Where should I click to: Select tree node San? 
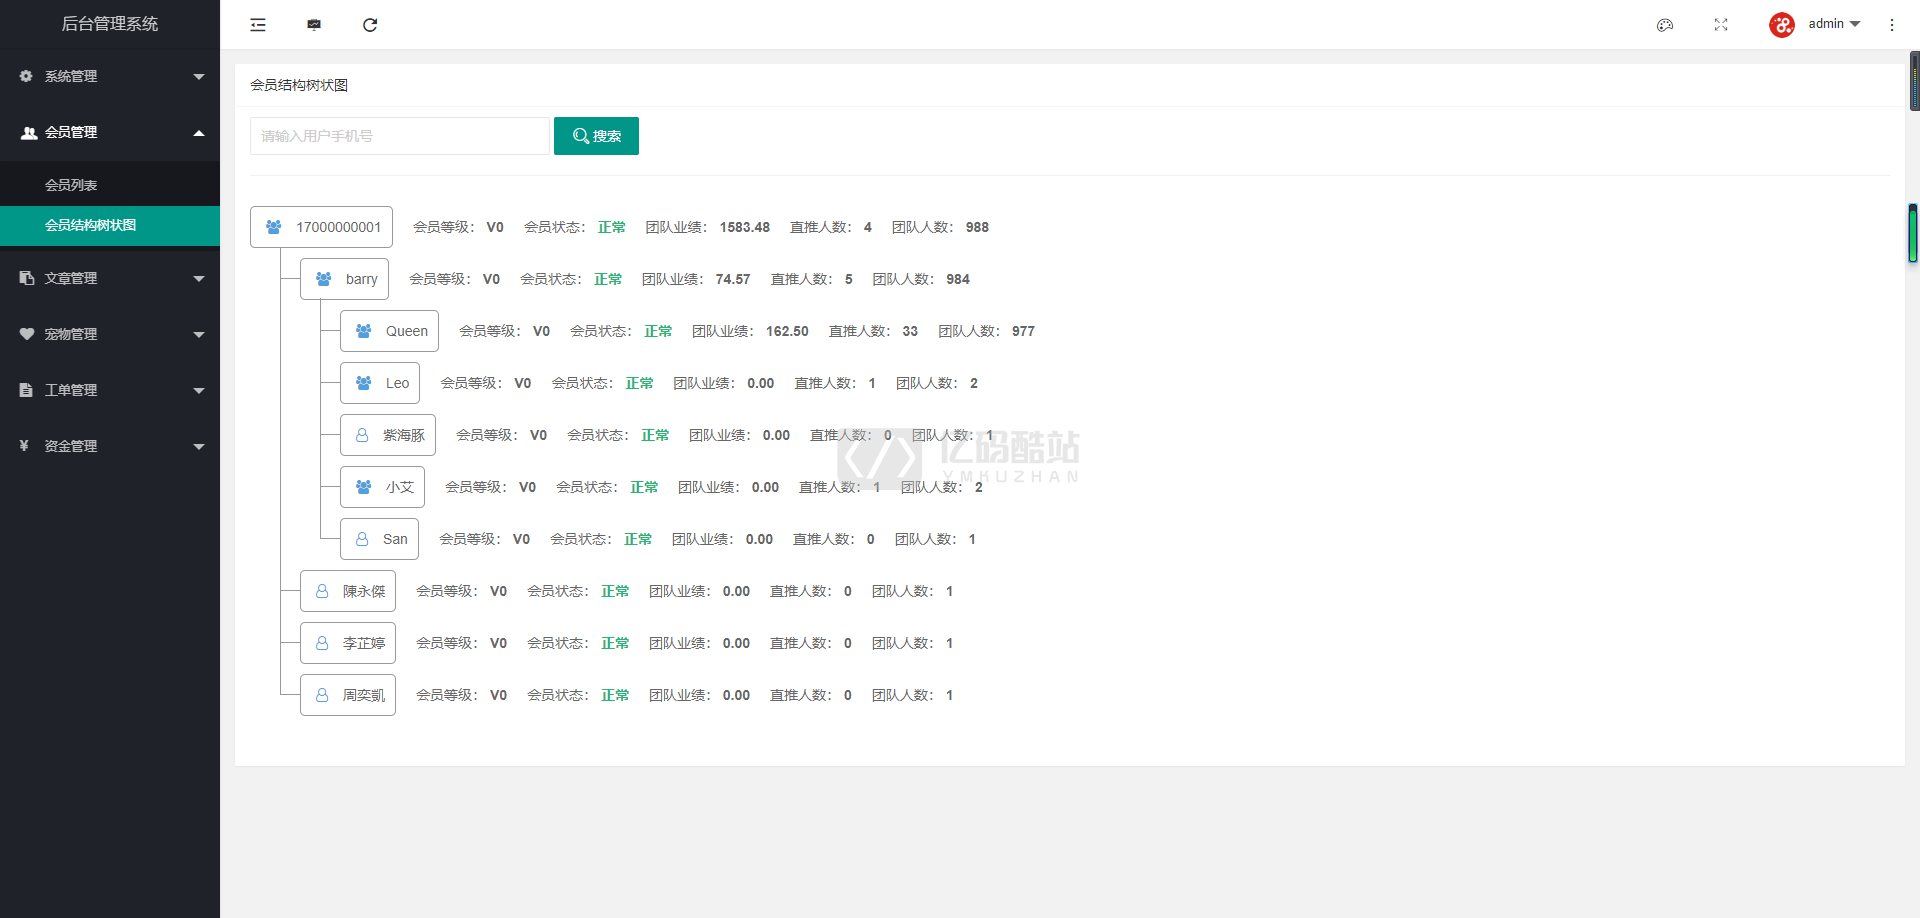[x=379, y=539]
